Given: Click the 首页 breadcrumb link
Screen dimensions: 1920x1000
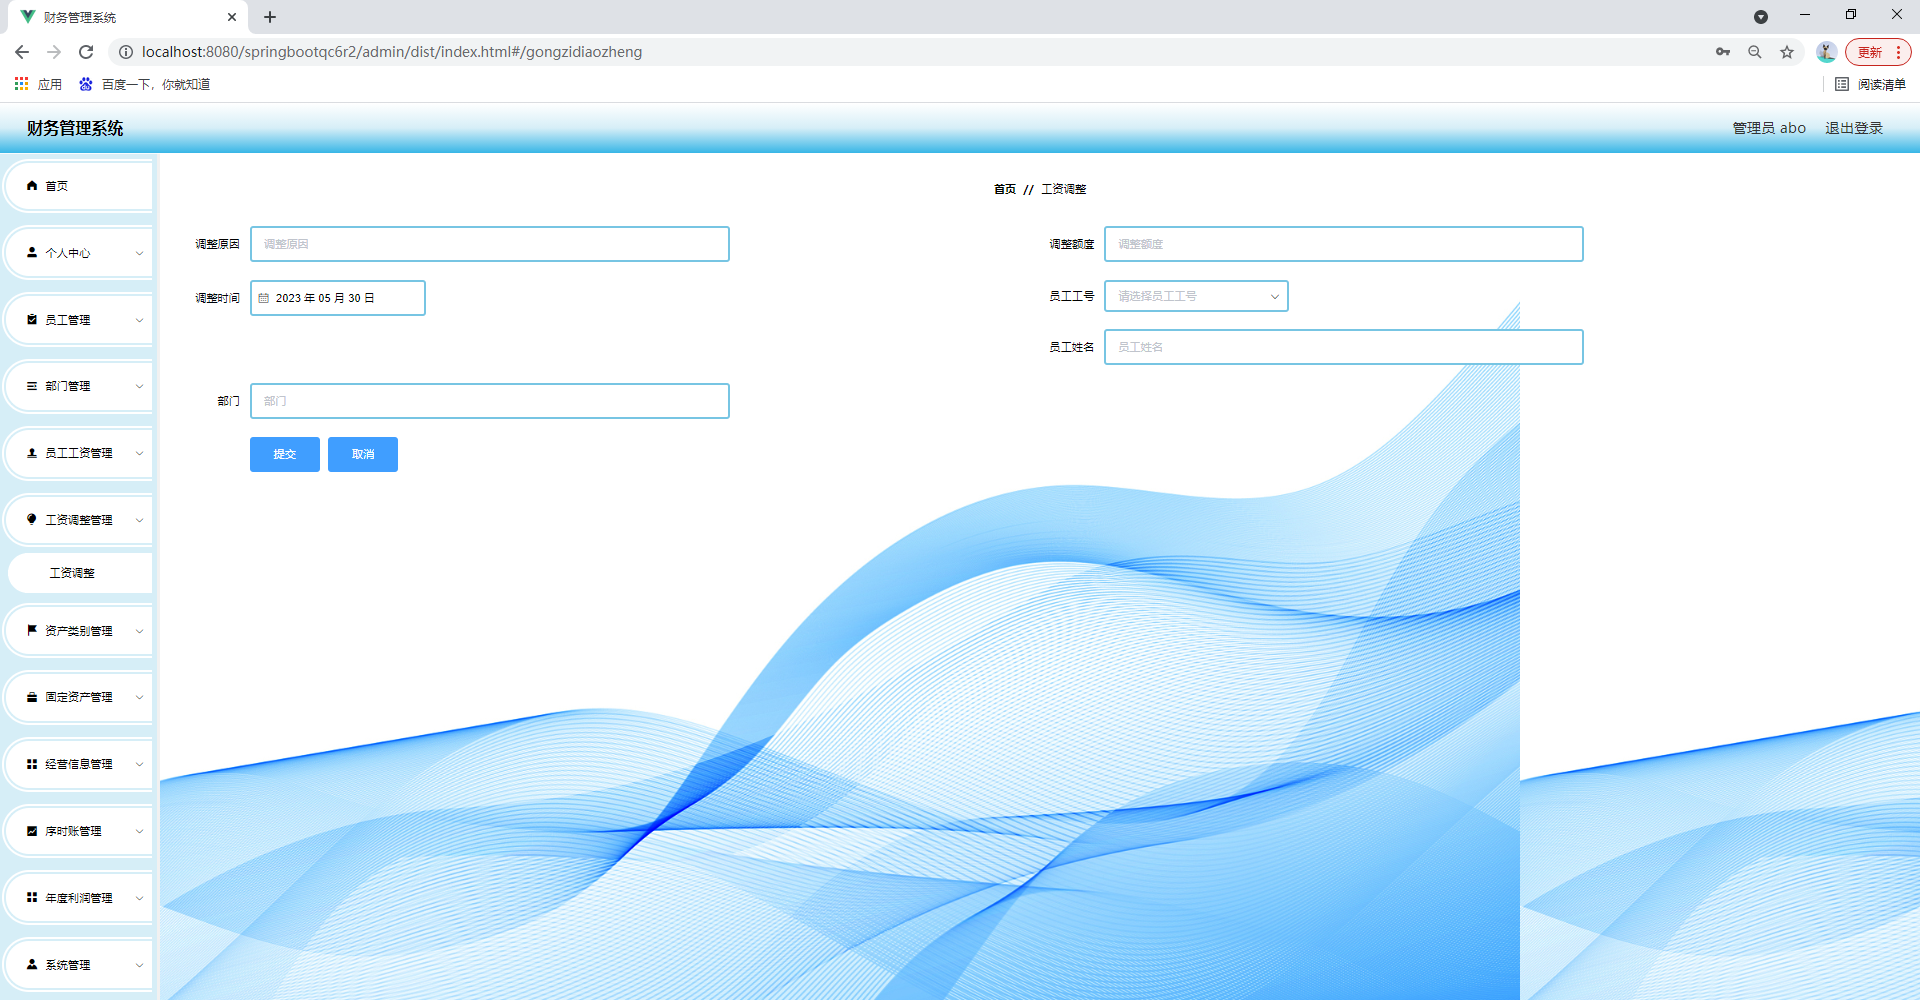Looking at the screenshot, I should (x=1005, y=189).
